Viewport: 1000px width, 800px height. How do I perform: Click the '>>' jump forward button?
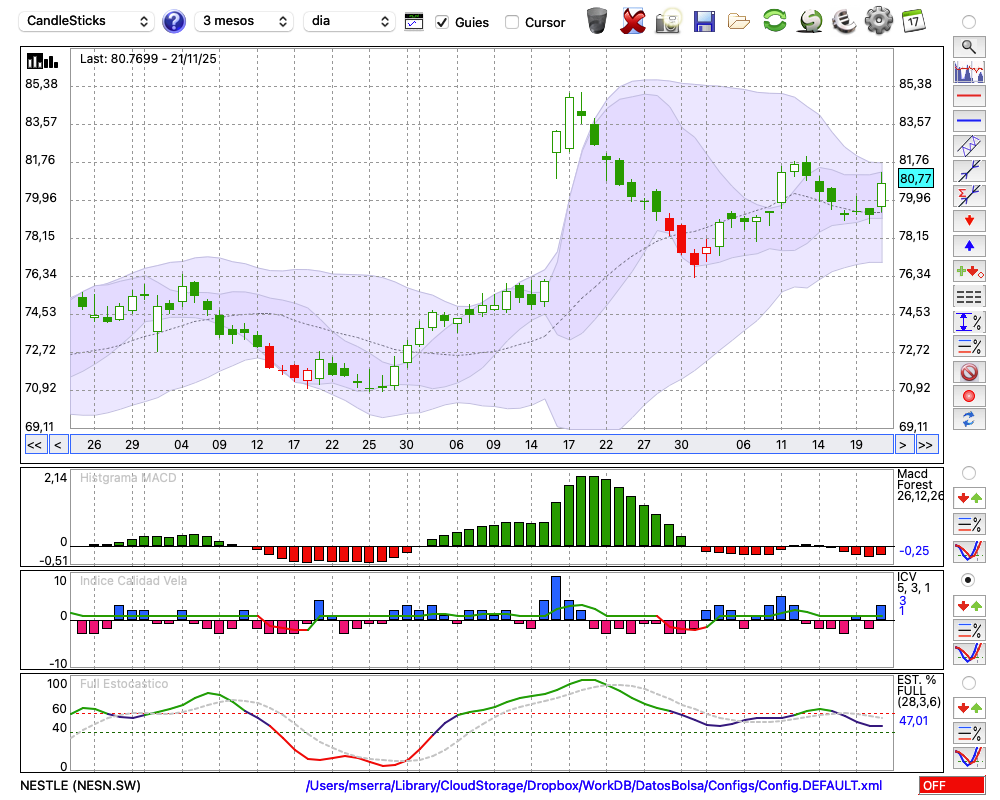pos(926,444)
